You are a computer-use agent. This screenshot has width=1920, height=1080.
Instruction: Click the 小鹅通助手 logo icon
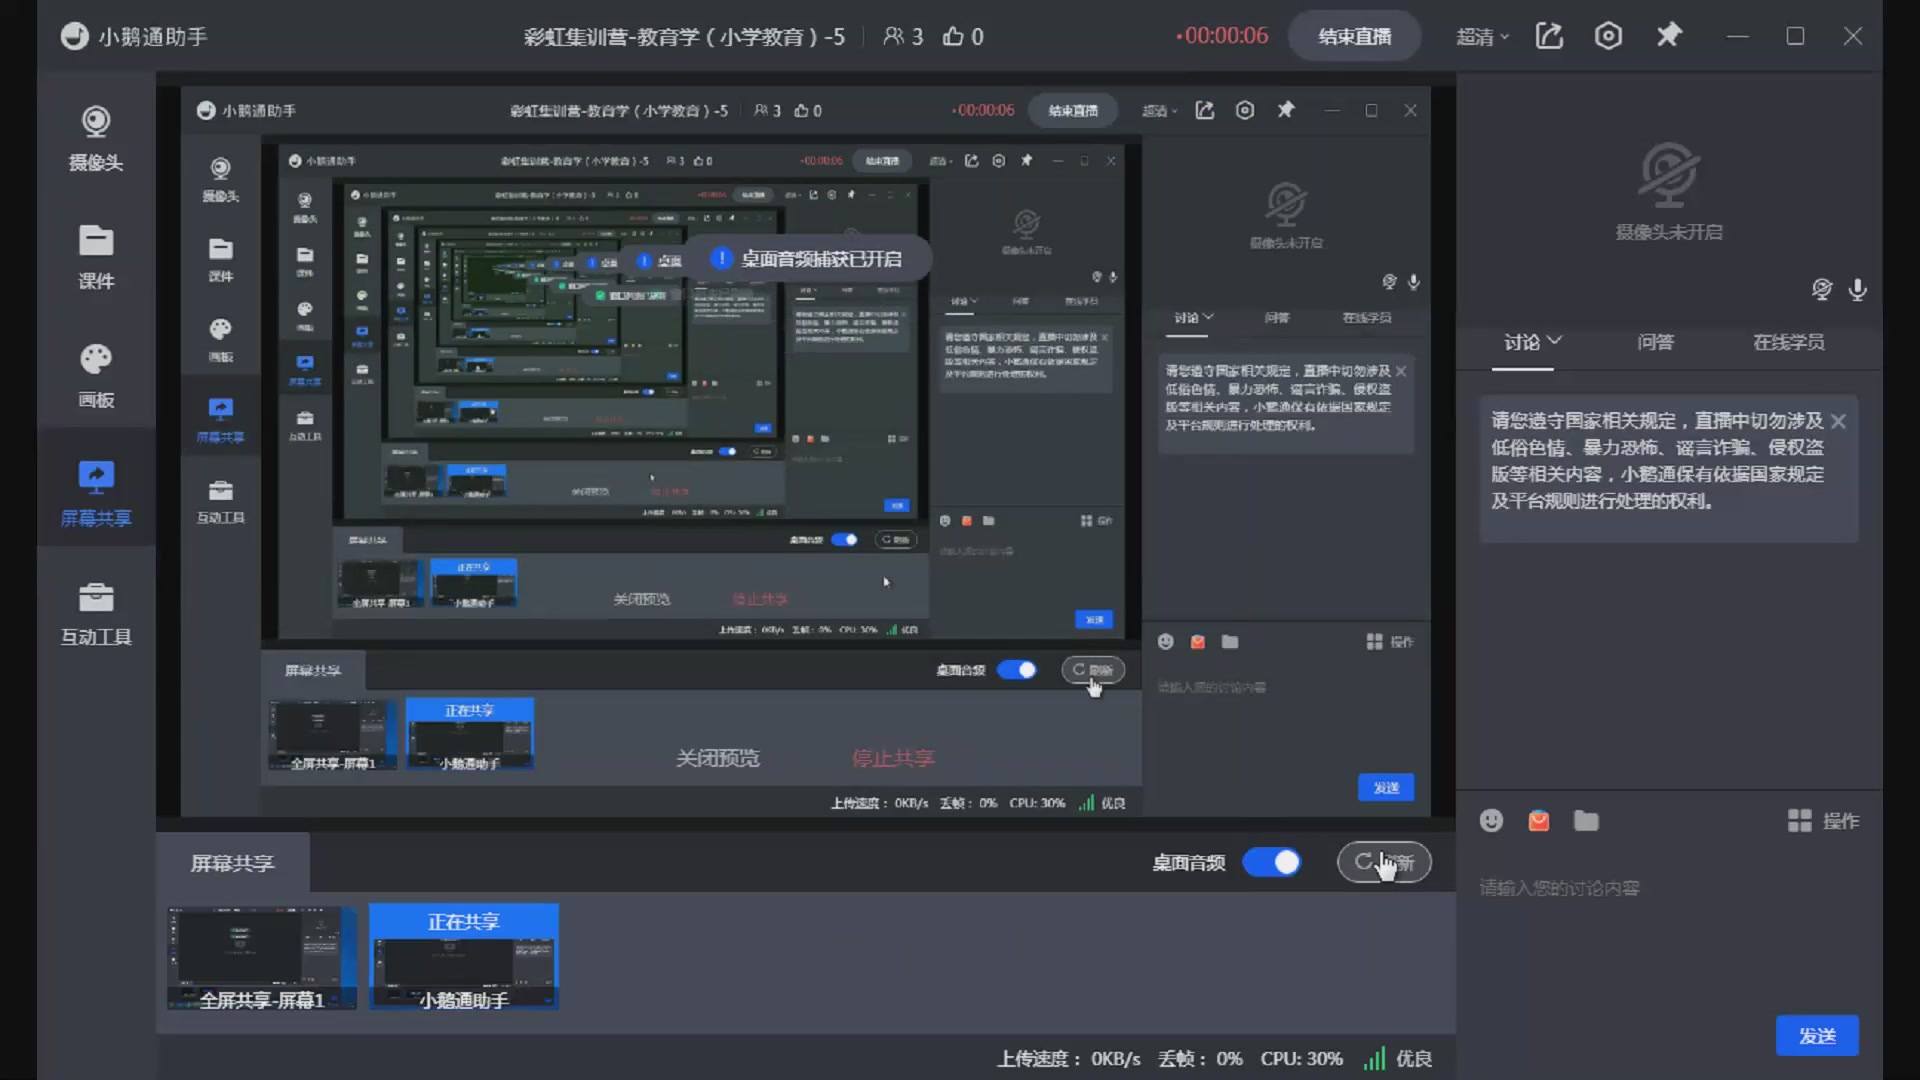tap(74, 36)
